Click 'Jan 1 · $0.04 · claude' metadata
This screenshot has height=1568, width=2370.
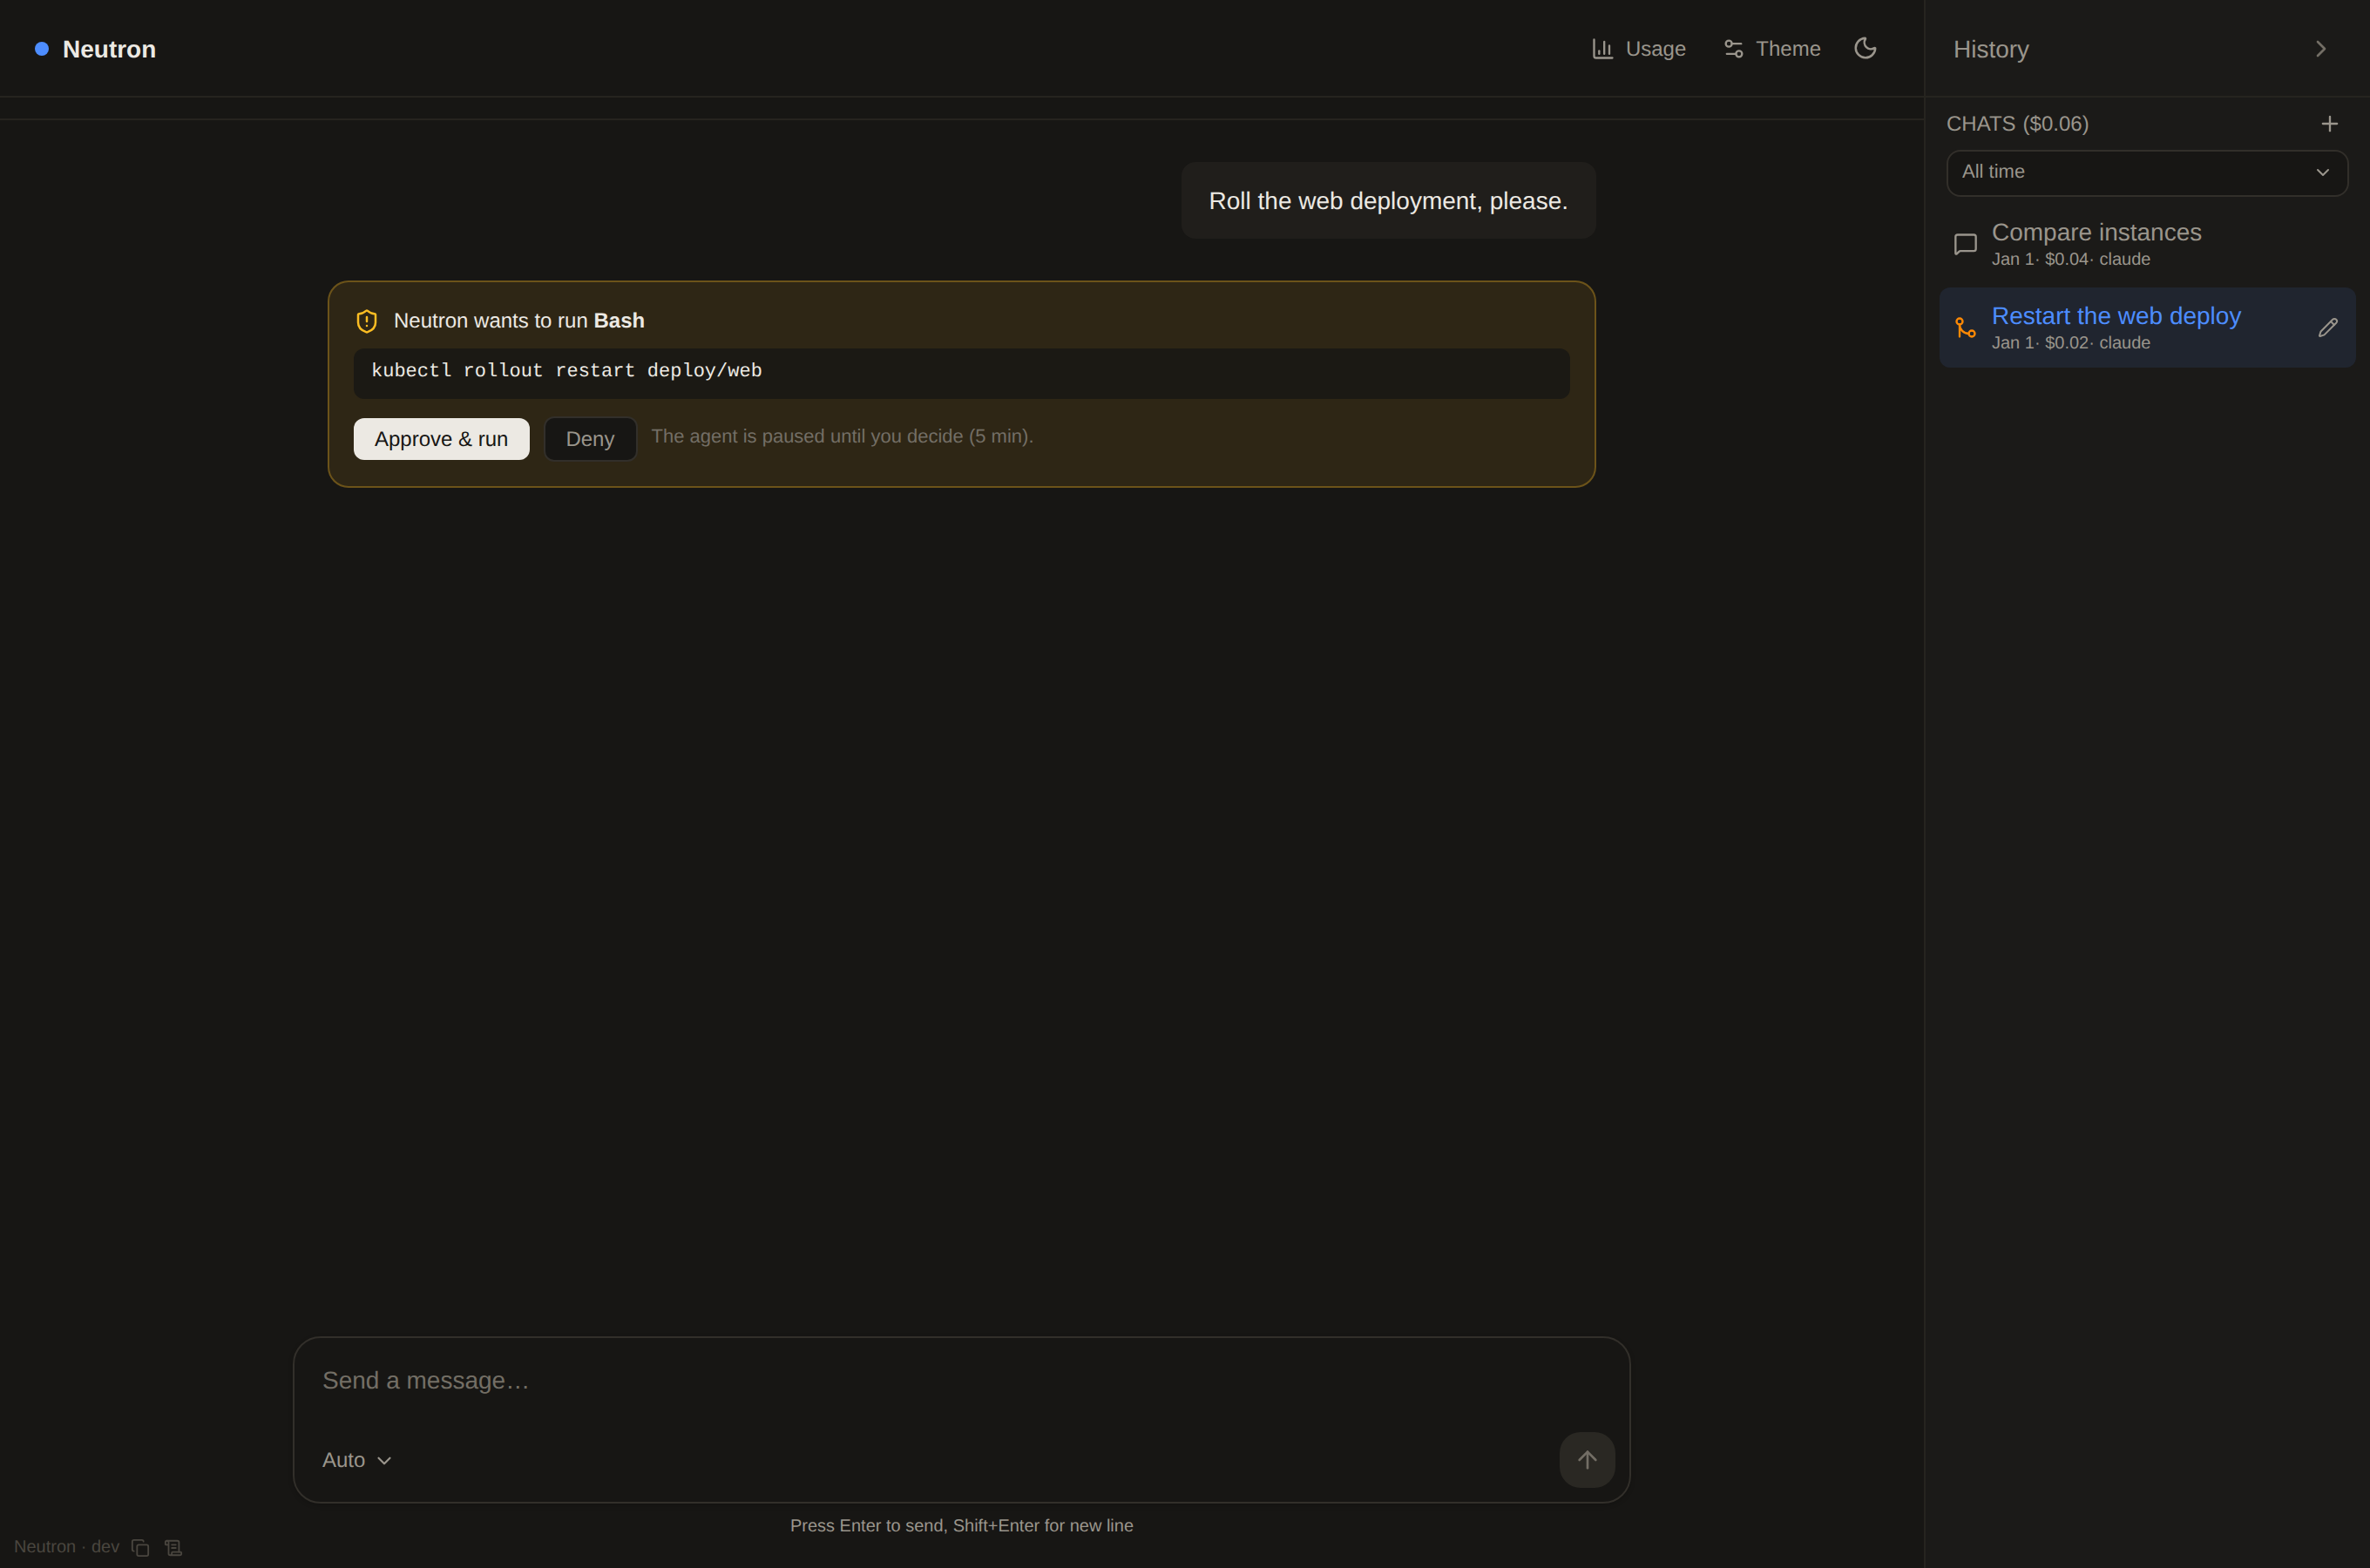(x=2070, y=259)
